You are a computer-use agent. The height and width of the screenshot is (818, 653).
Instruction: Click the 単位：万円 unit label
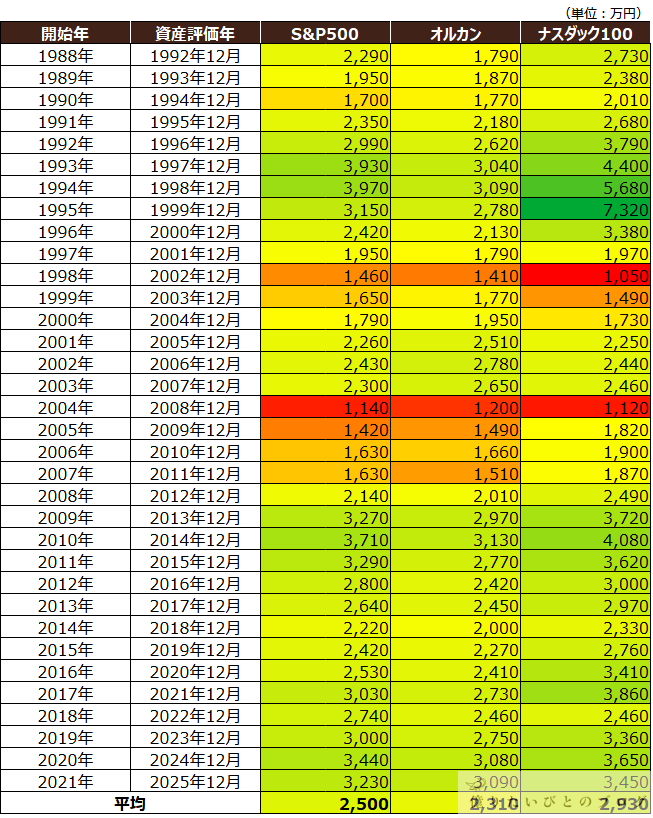click(603, 12)
